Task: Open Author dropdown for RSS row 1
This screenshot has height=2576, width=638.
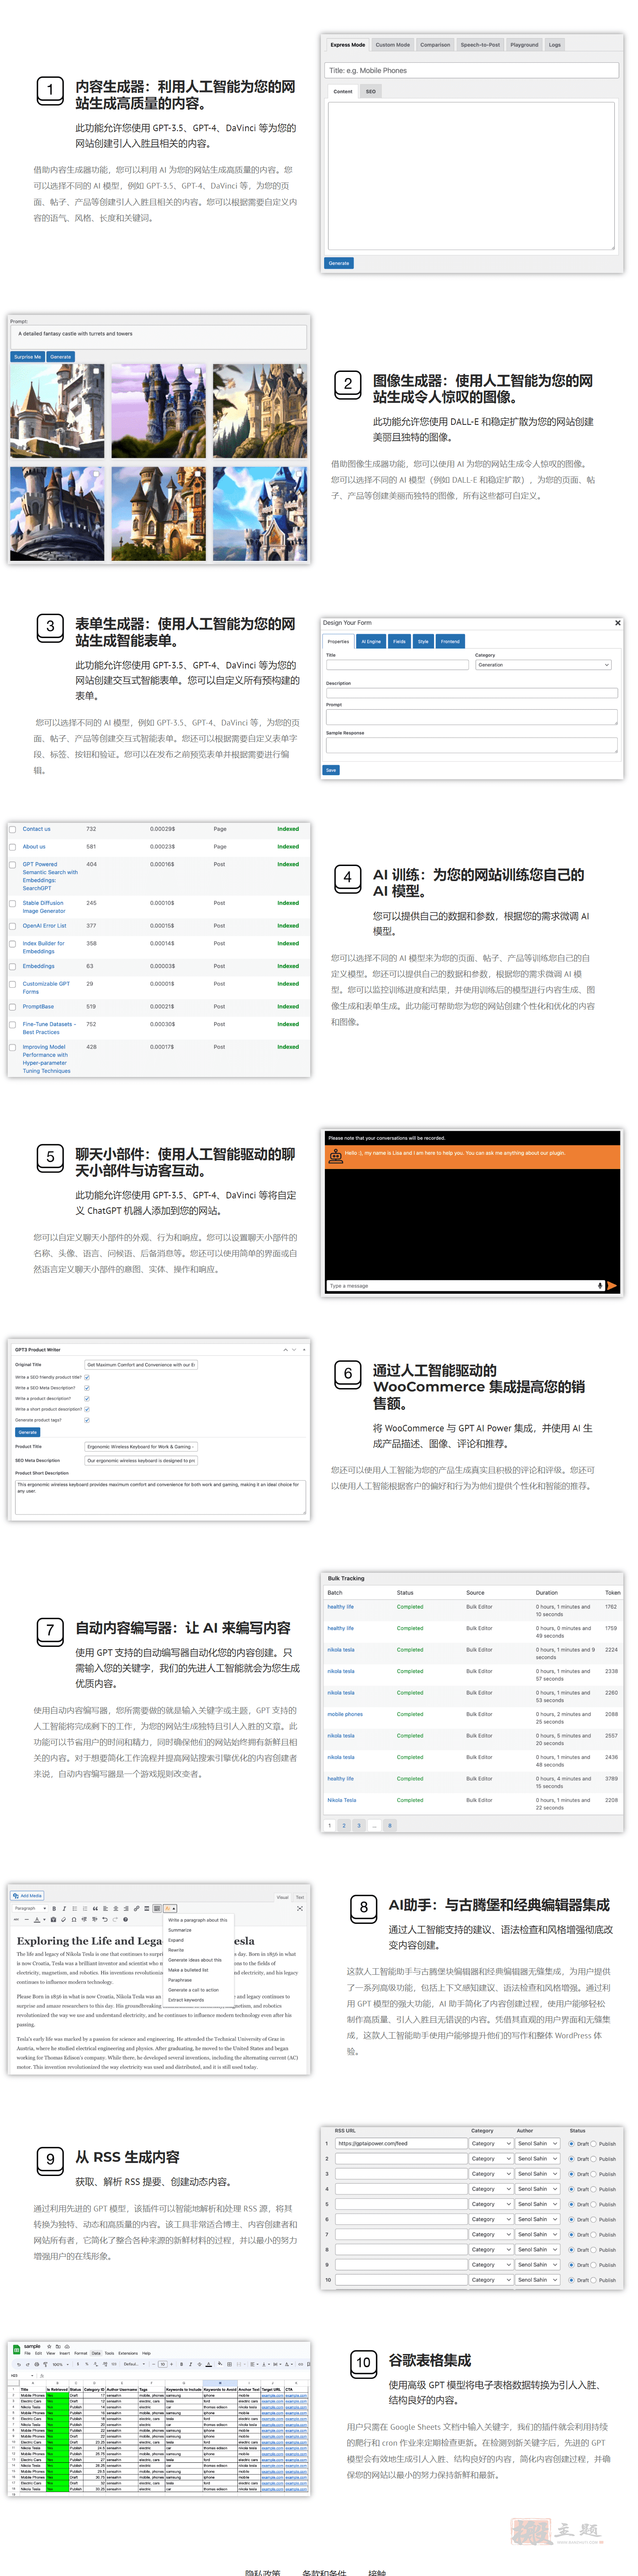Action: [538, 2144]
